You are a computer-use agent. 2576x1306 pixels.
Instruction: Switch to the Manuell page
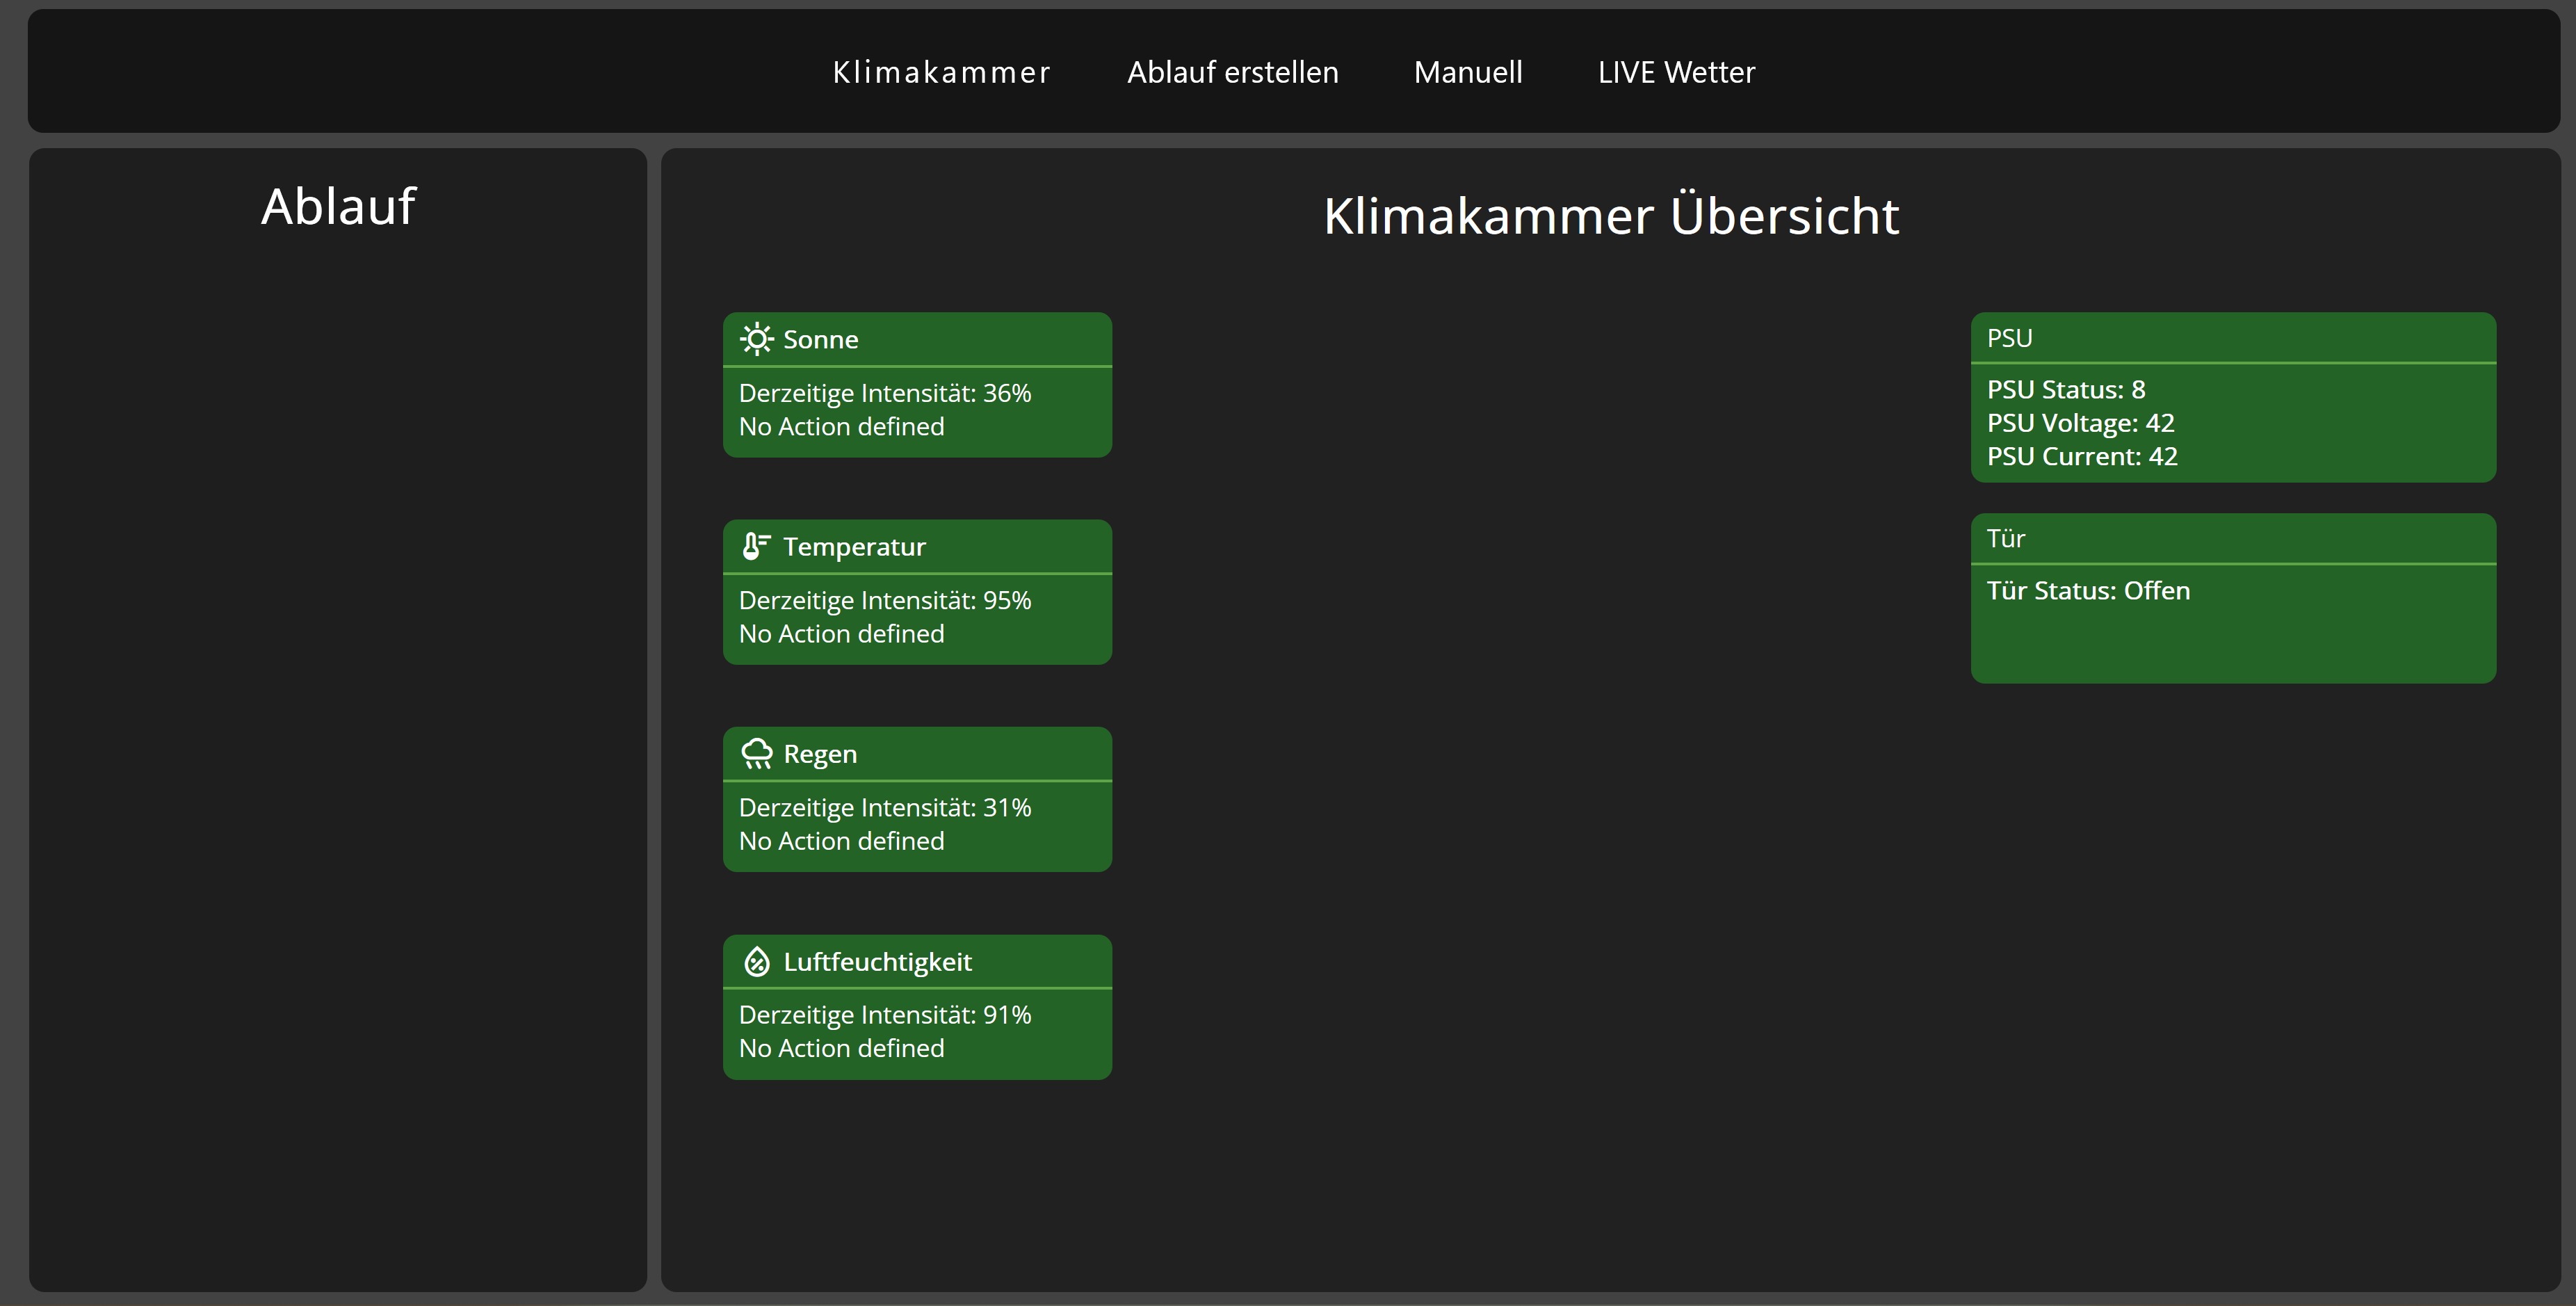1467,73
